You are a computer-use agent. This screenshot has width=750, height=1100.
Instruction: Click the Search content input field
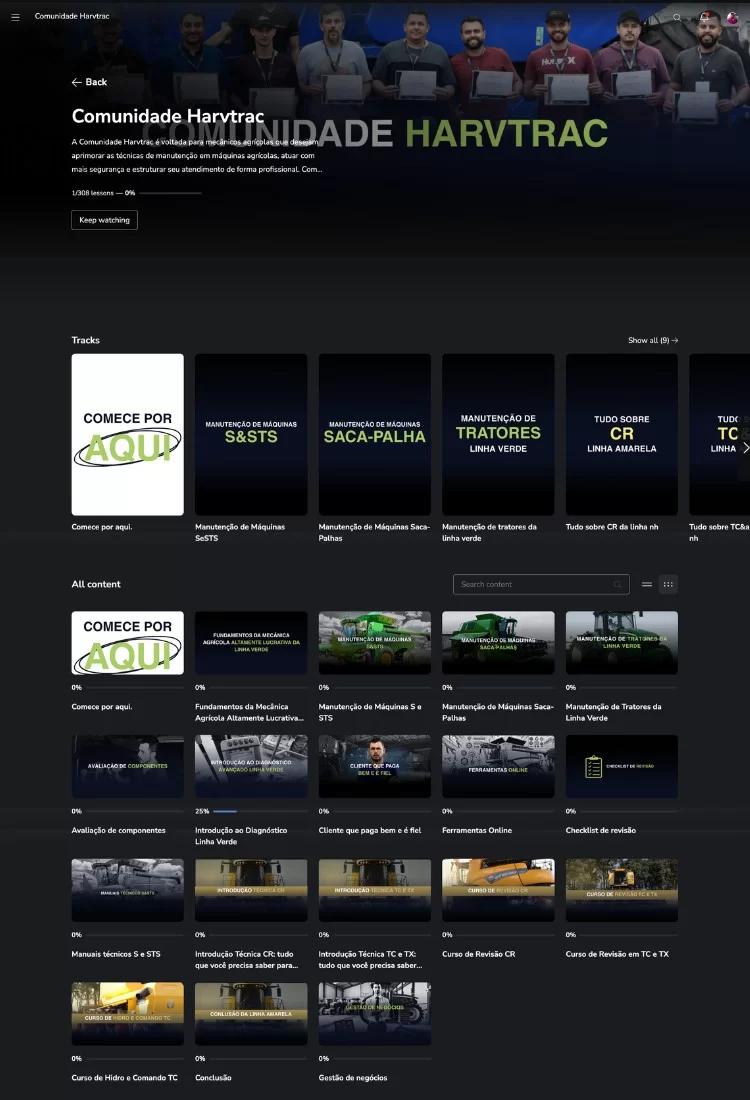tap(541, 584)
